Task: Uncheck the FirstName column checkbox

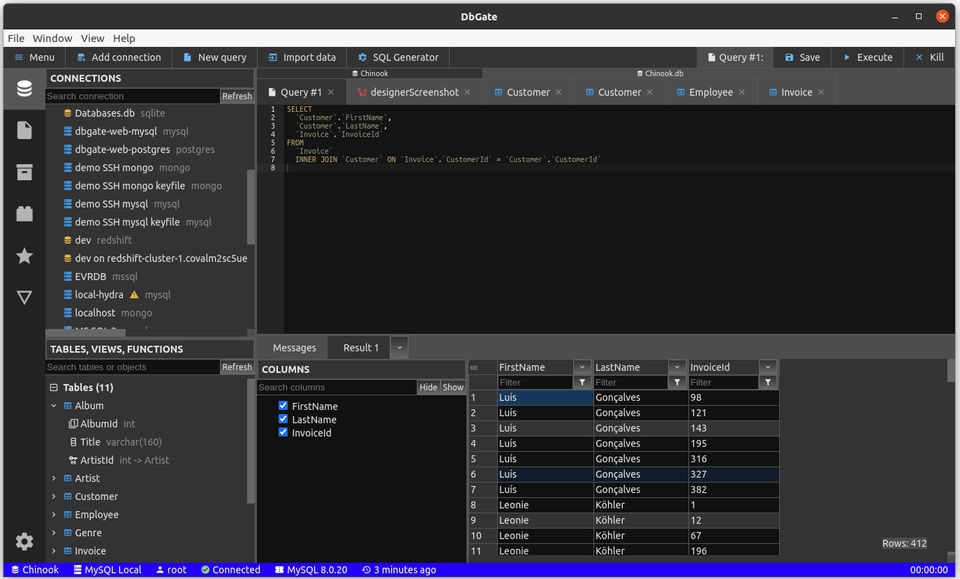Action: 283,406
